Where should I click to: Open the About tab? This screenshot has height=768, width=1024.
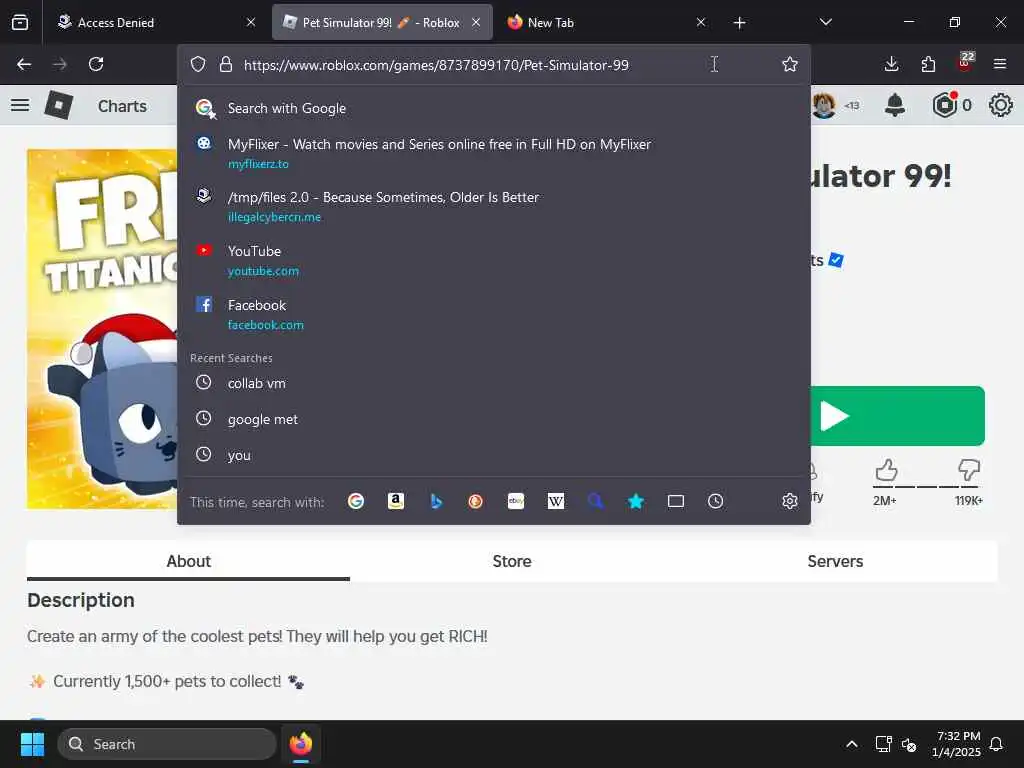tap(188, 561)
